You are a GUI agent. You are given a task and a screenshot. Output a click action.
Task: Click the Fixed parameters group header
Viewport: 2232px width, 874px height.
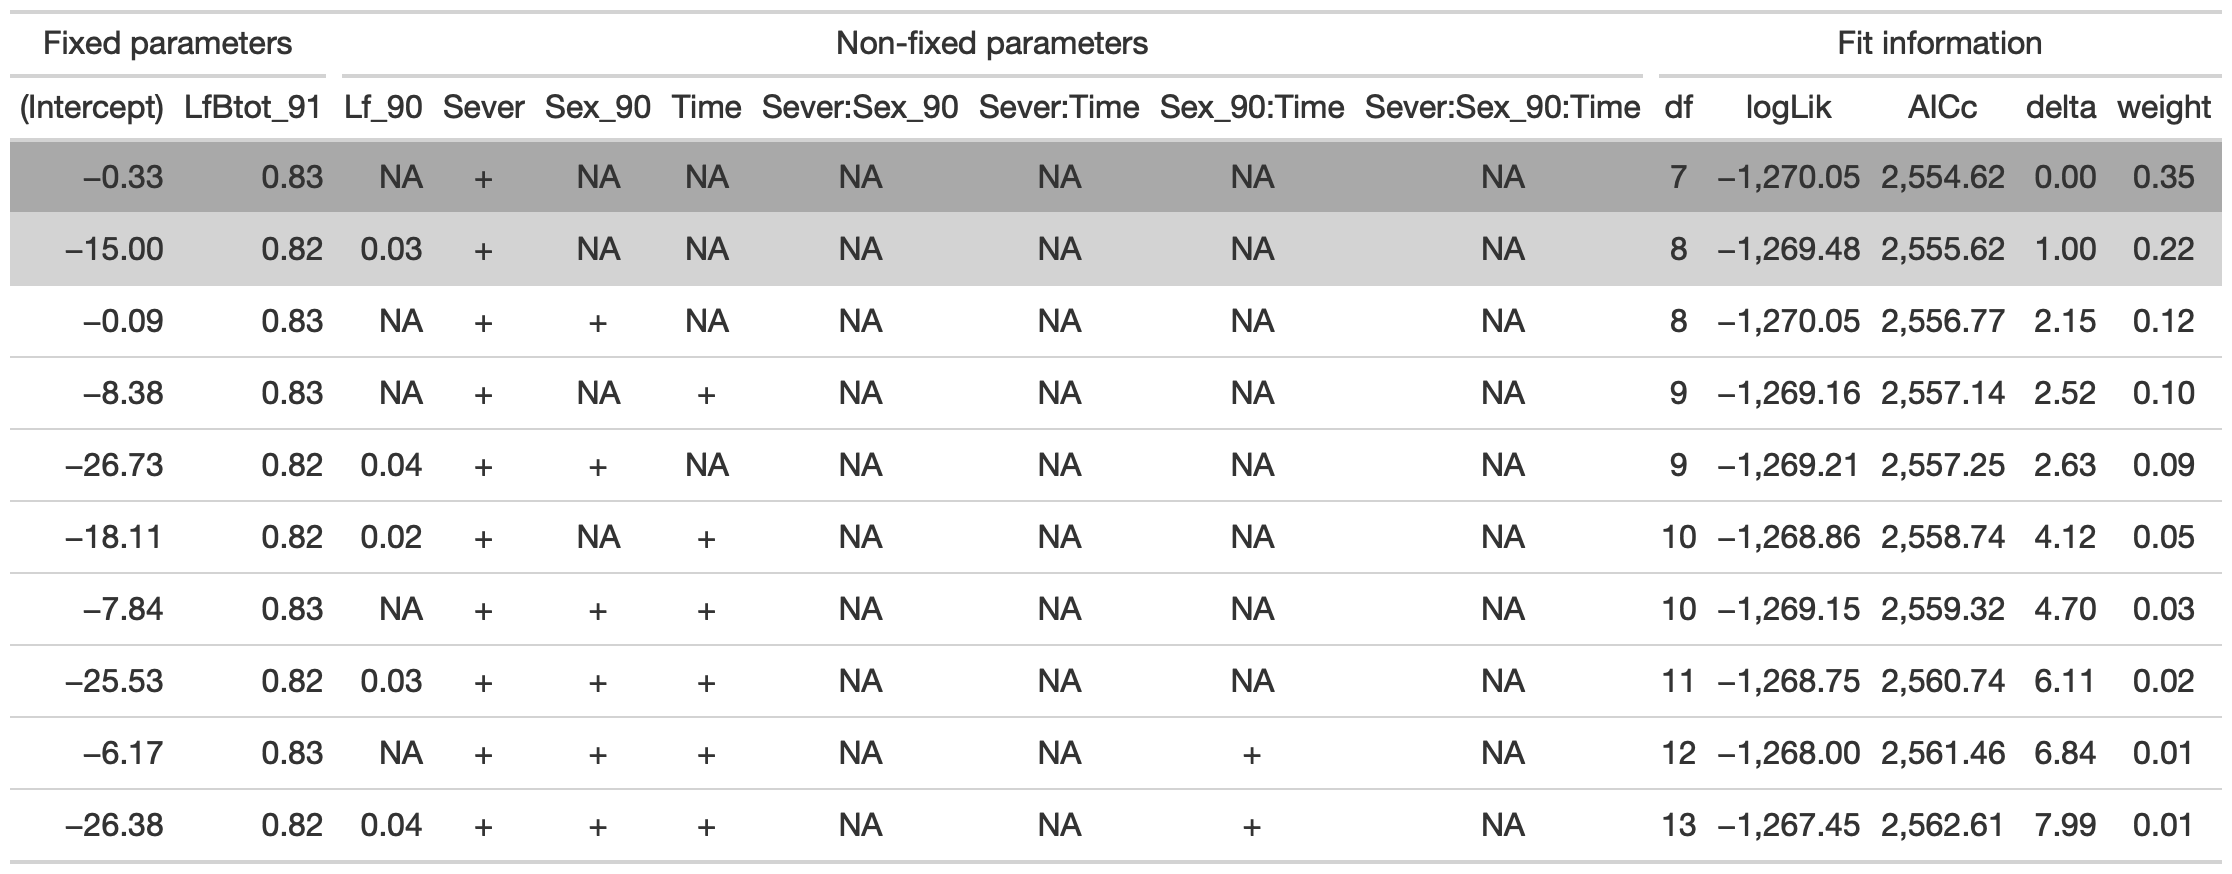168,44
